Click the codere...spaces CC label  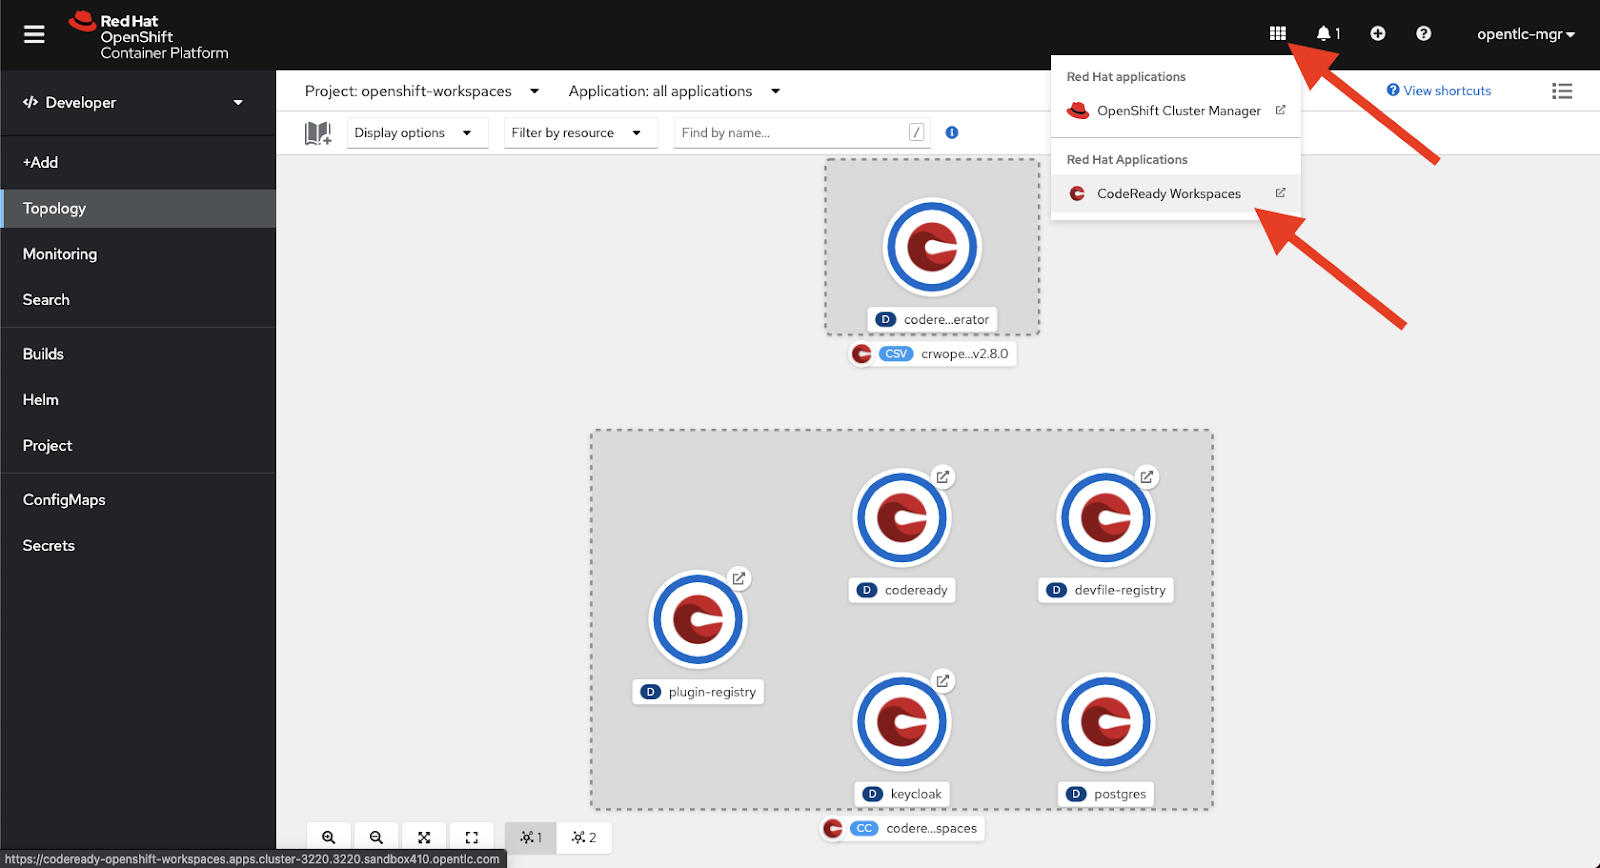[902, 828]
